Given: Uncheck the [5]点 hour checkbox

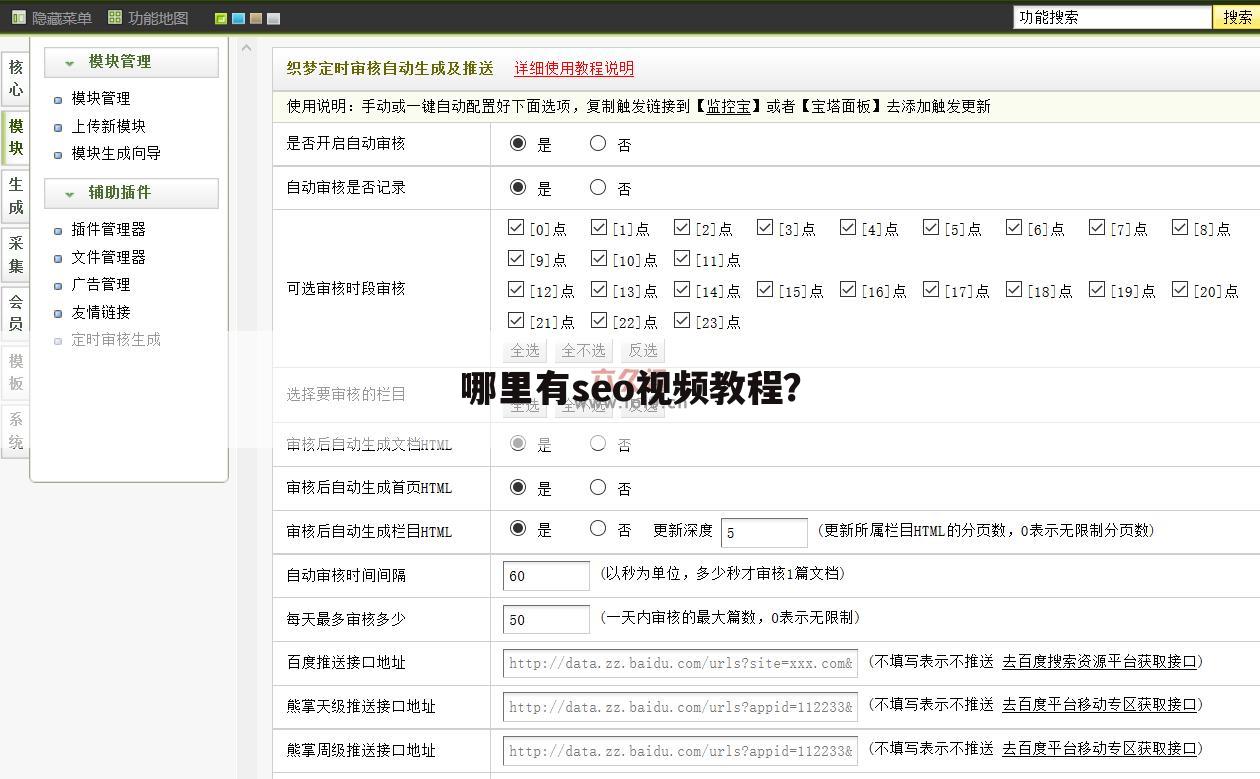Looking at the screenshot, I should tap(930, 227).
